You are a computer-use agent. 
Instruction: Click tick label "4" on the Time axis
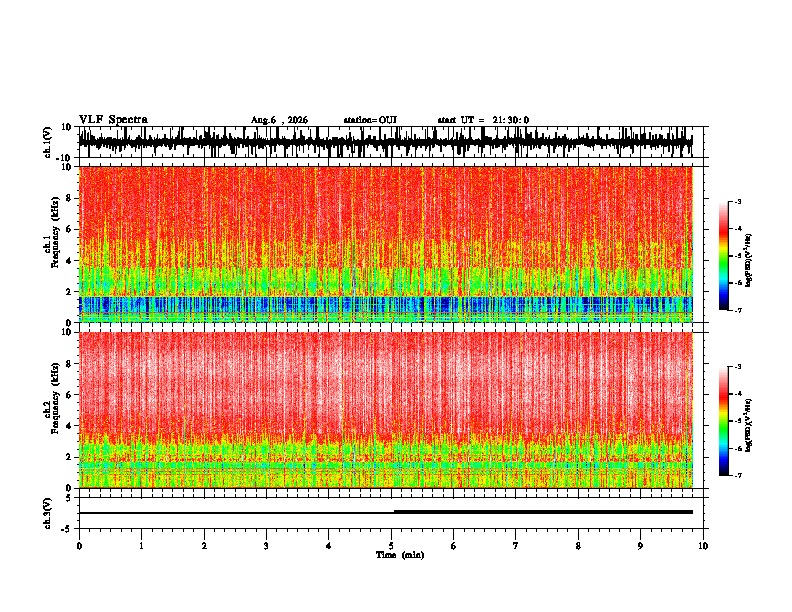click(329, 546)
